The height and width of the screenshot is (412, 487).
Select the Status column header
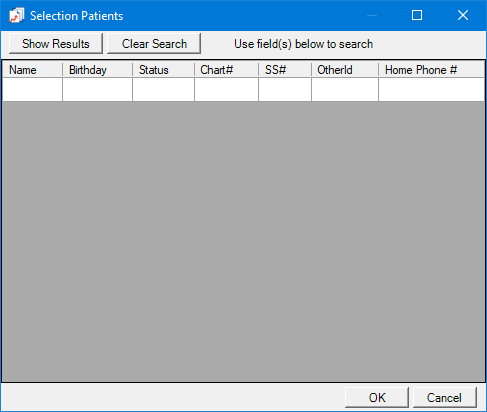pyautogui.click(x=163, y=70)
